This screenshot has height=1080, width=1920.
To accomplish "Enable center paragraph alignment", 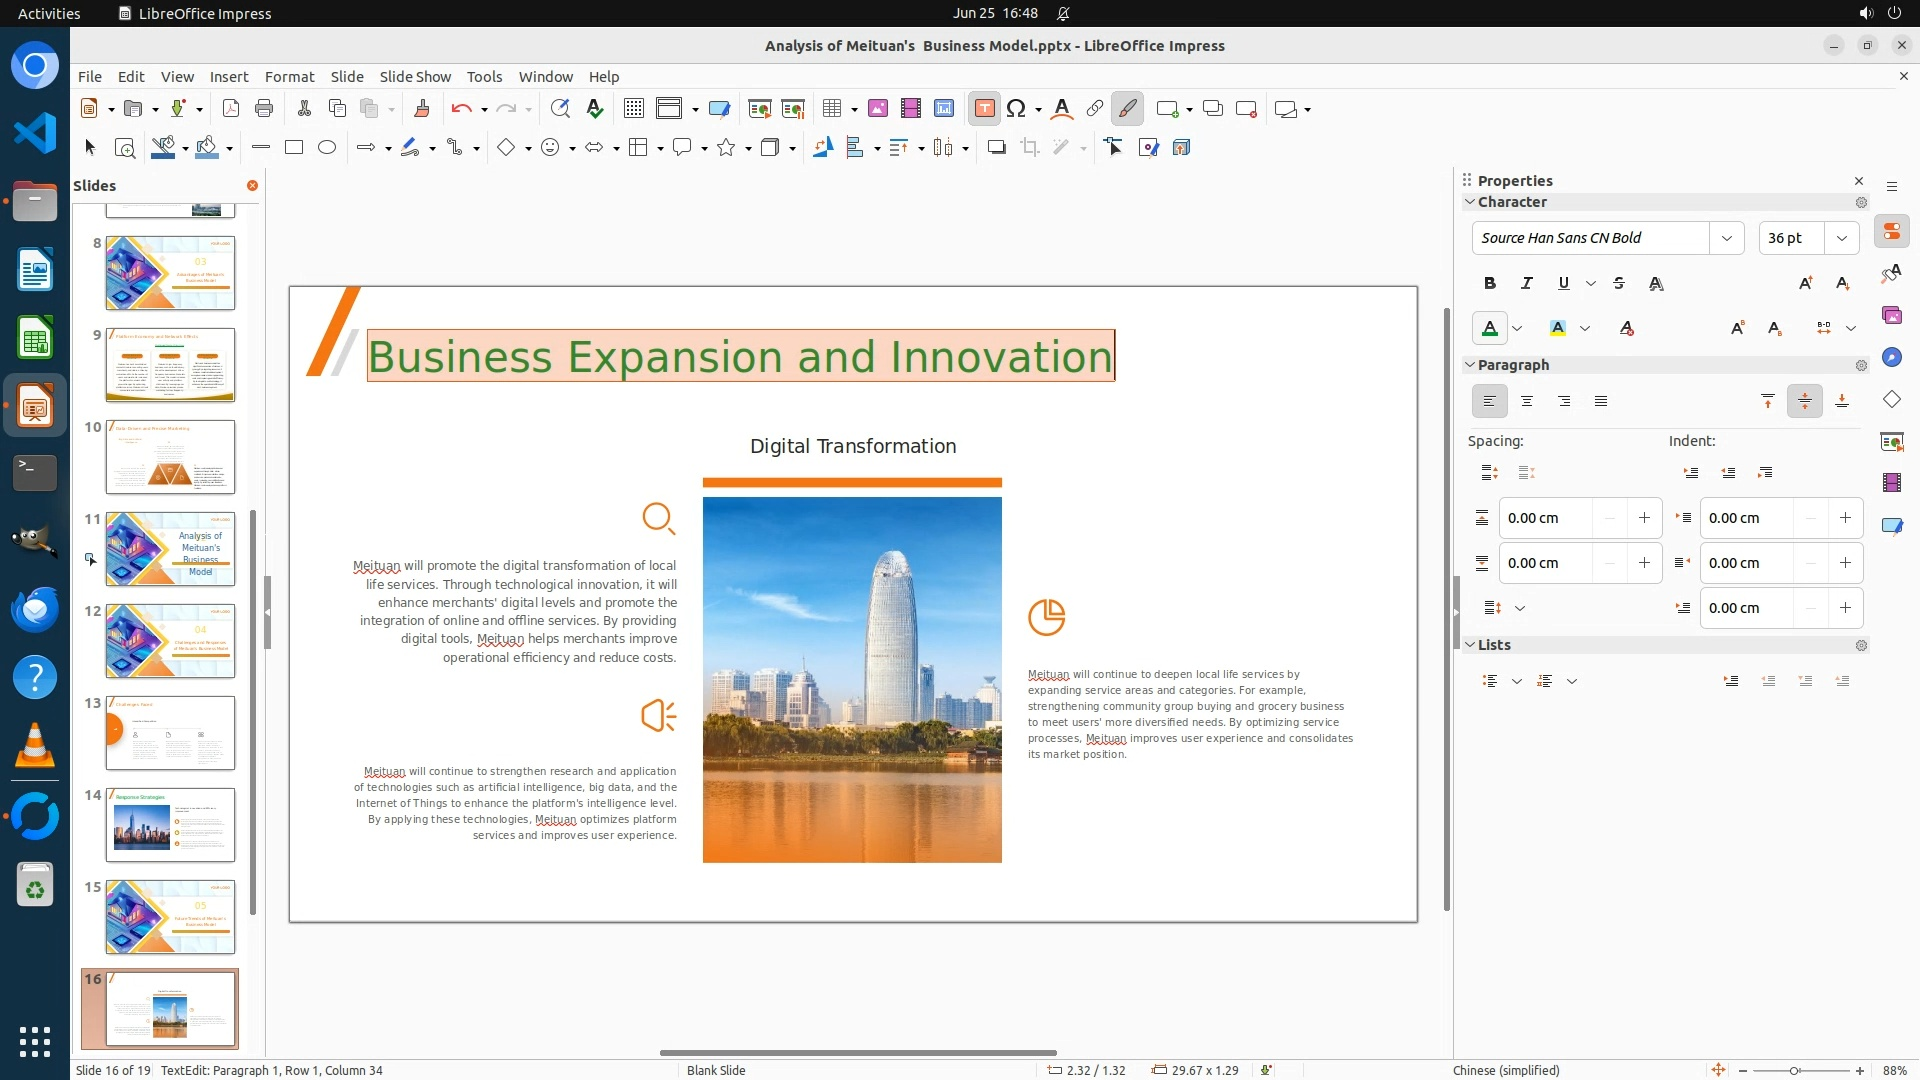I will [1527, 402].
